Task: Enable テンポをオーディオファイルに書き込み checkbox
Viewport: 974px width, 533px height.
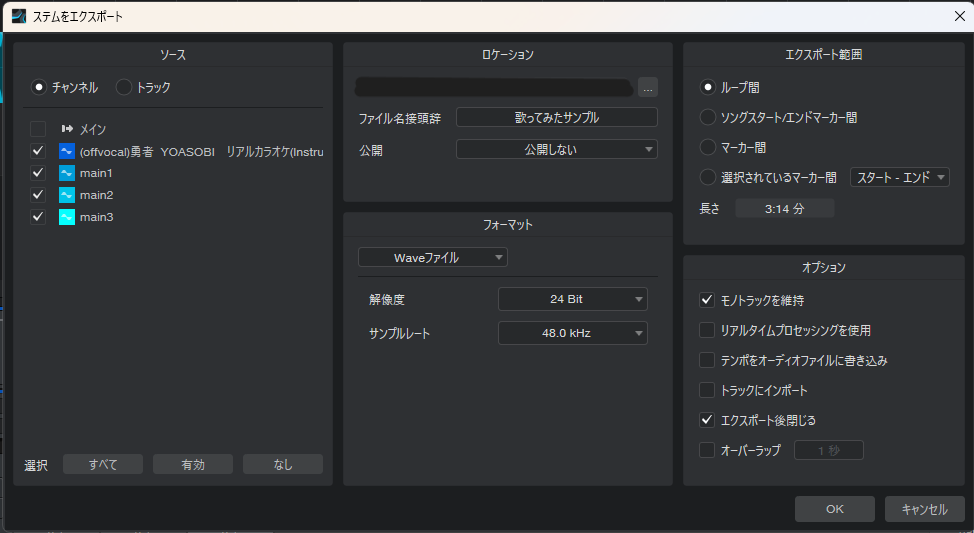Action: pos(707,360)
